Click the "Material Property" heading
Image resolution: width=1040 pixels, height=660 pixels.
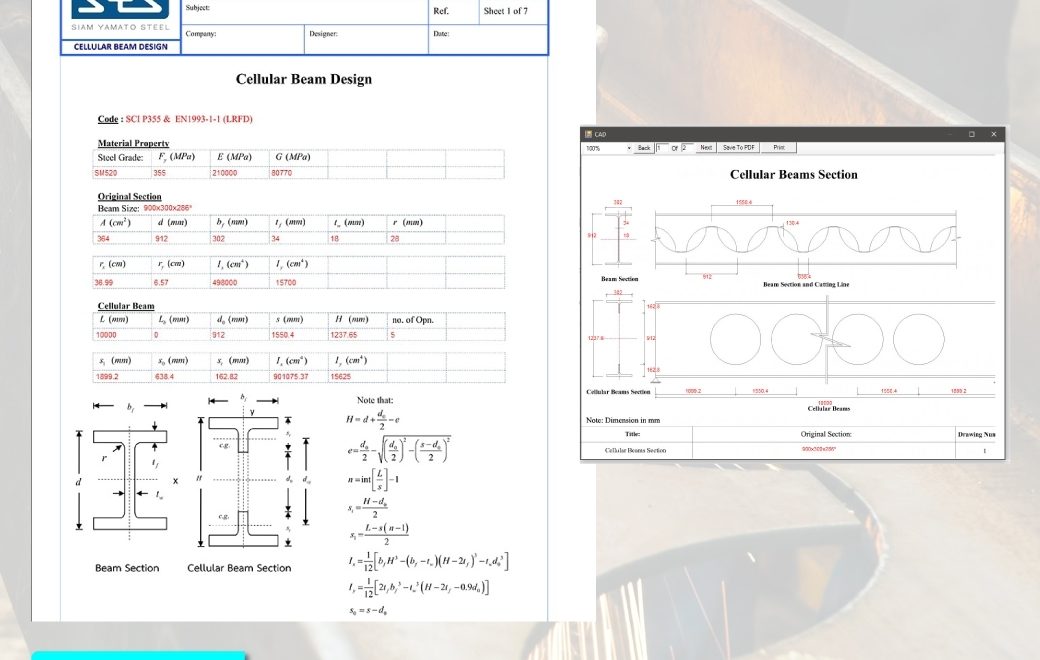[133, 143]
